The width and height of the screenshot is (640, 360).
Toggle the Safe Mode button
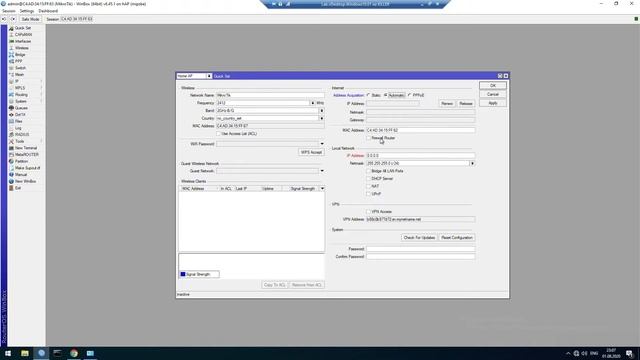pos(30,19)
